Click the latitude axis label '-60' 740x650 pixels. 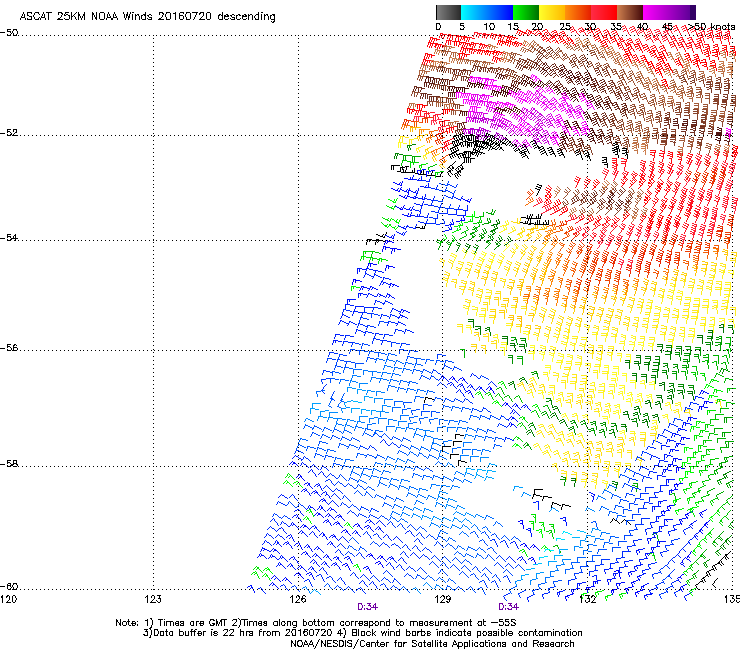coord(9,586)
